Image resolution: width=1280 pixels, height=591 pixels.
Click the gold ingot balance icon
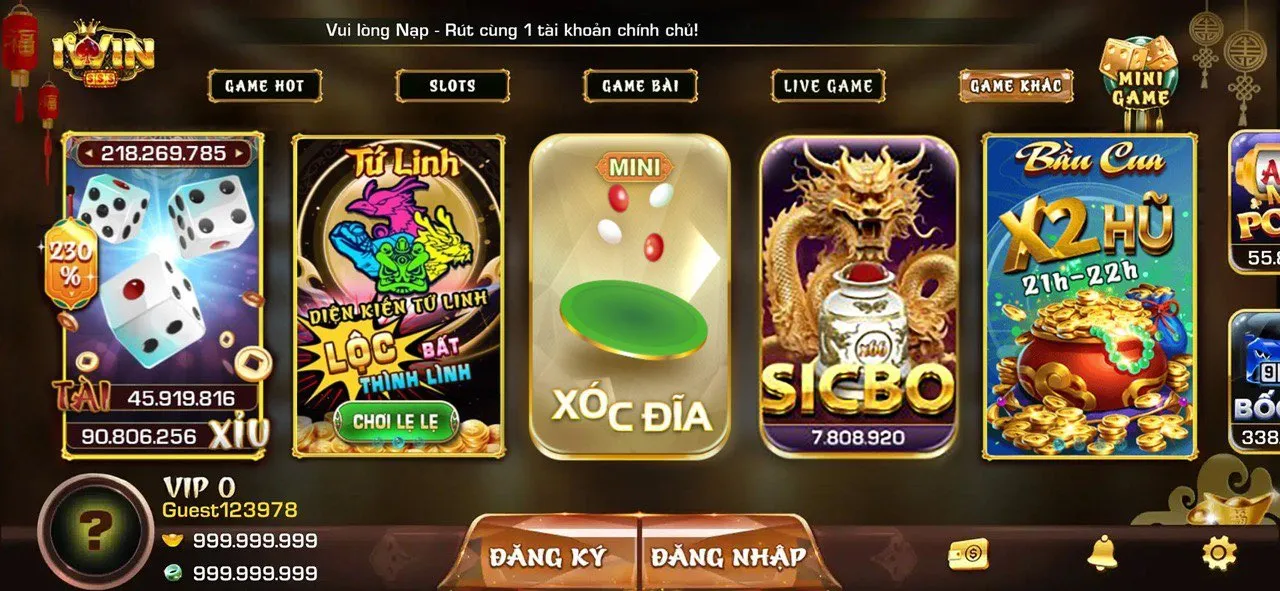pos(173,541)
